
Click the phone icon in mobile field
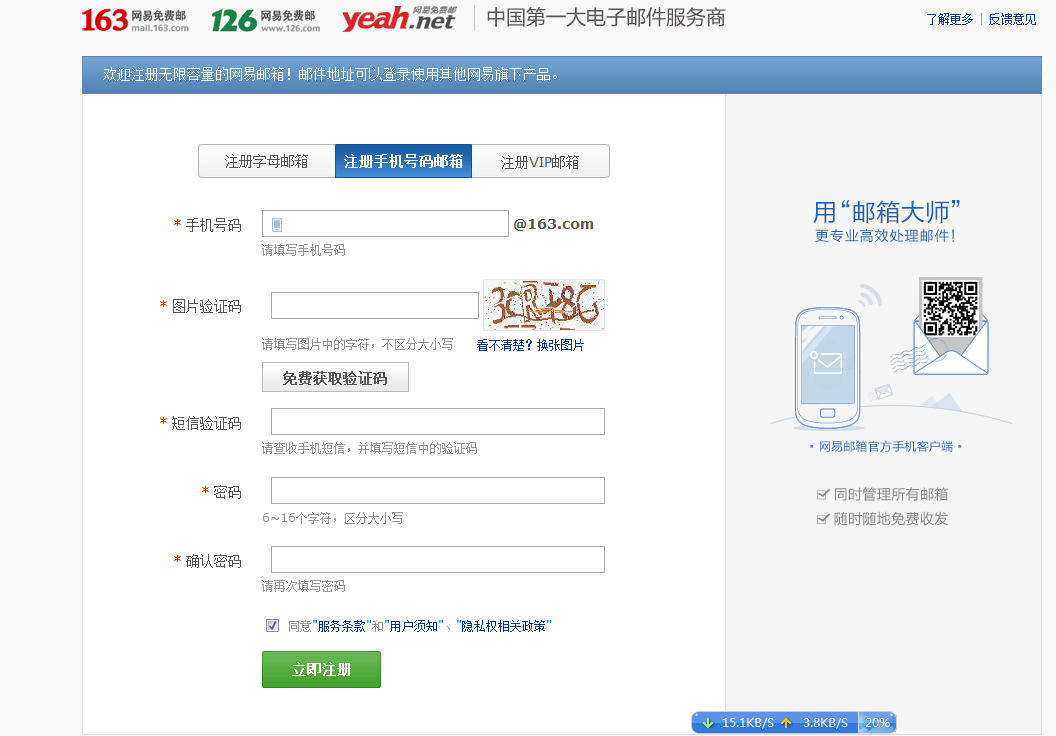point(277,225)
